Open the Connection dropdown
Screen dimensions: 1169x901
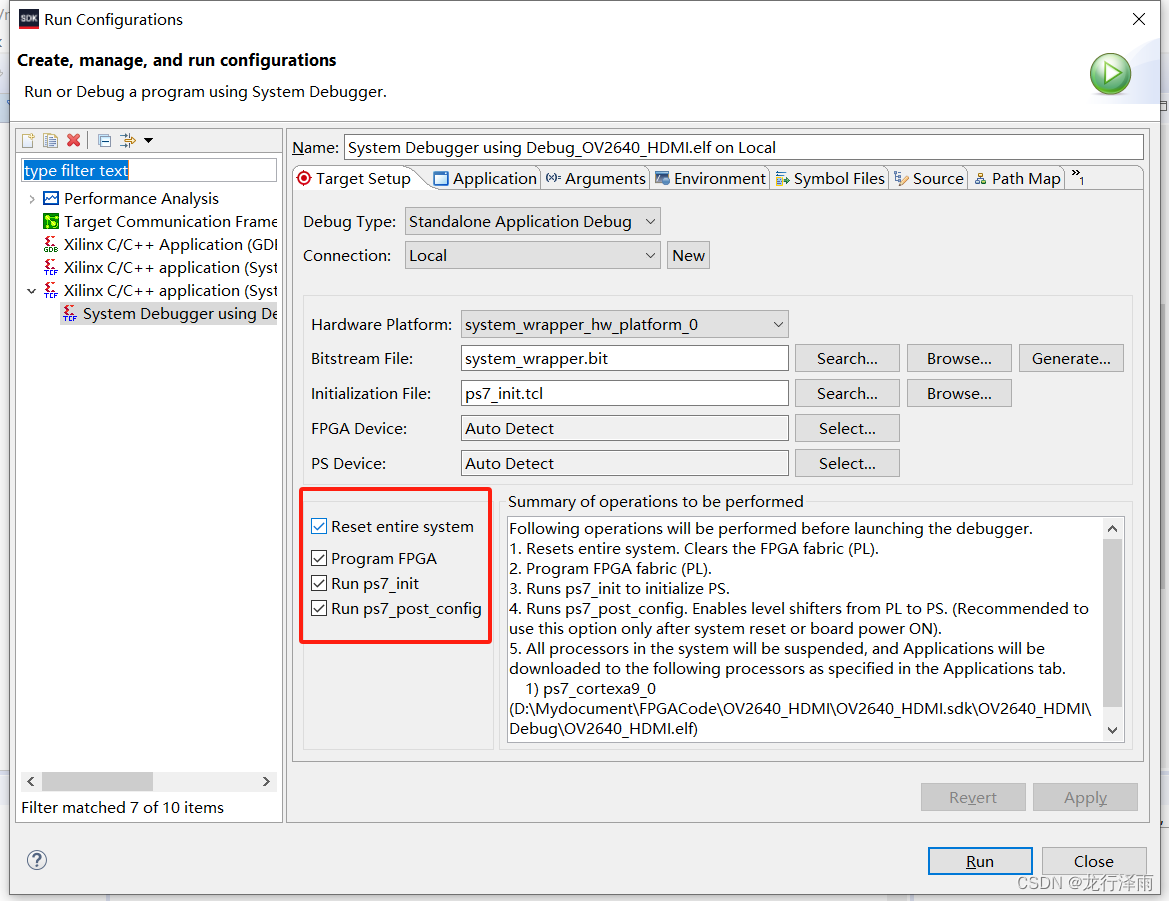pyautogui.click(x=532, y=256)
